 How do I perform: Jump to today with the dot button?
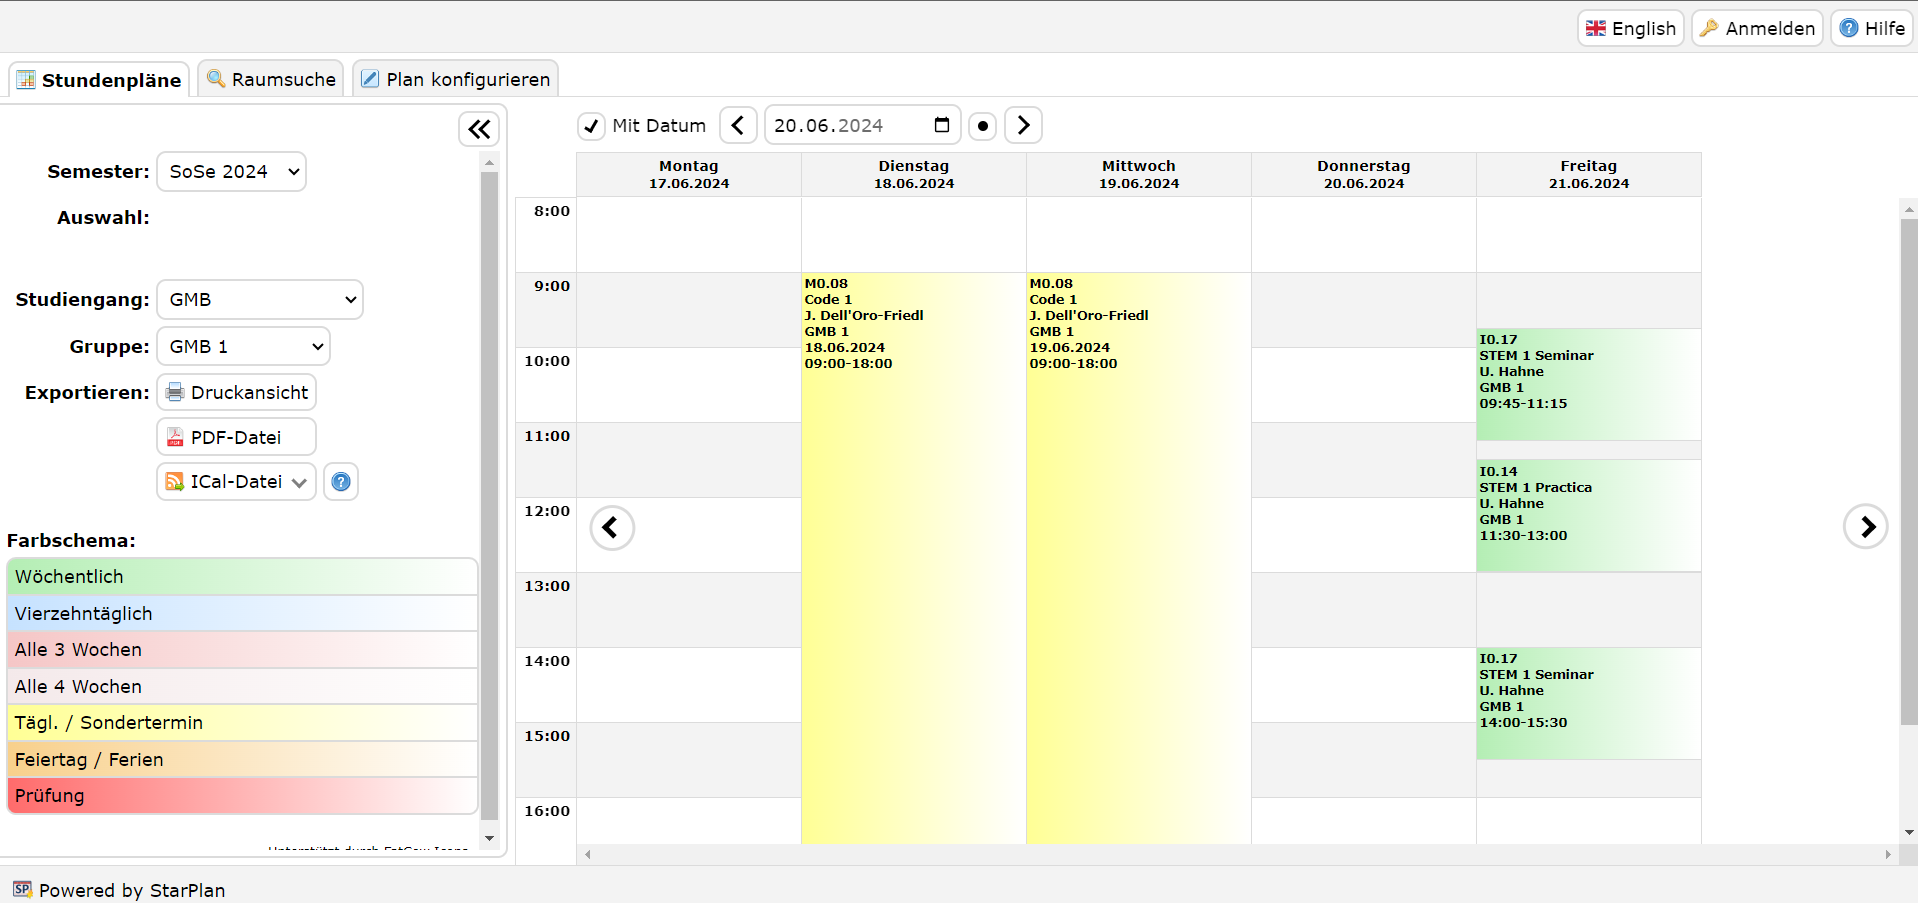click(x=983, y=126)
